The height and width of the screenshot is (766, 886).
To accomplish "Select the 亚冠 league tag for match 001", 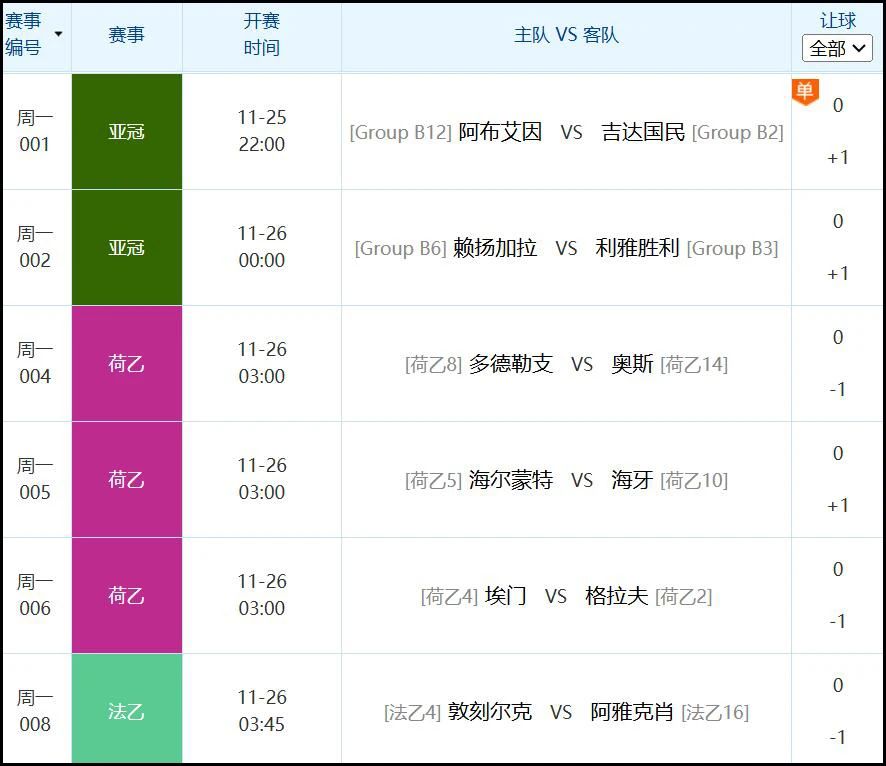I will 127,132.
